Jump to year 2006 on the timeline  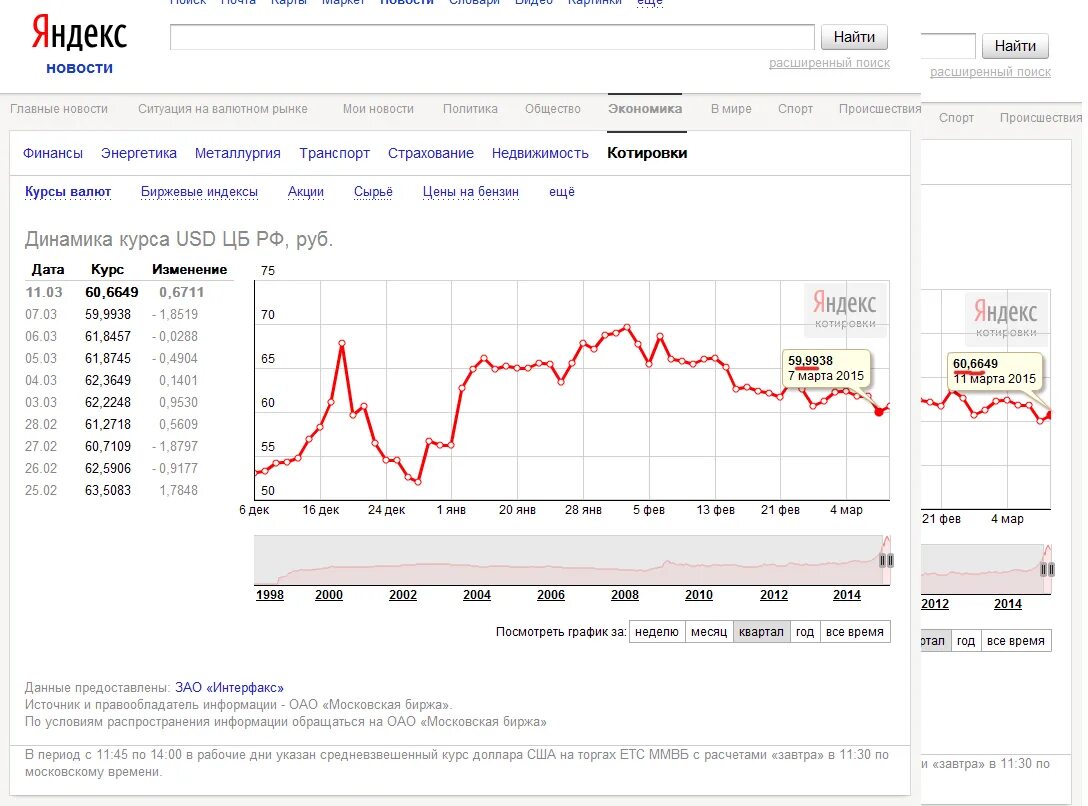click(x=551, y=595)
